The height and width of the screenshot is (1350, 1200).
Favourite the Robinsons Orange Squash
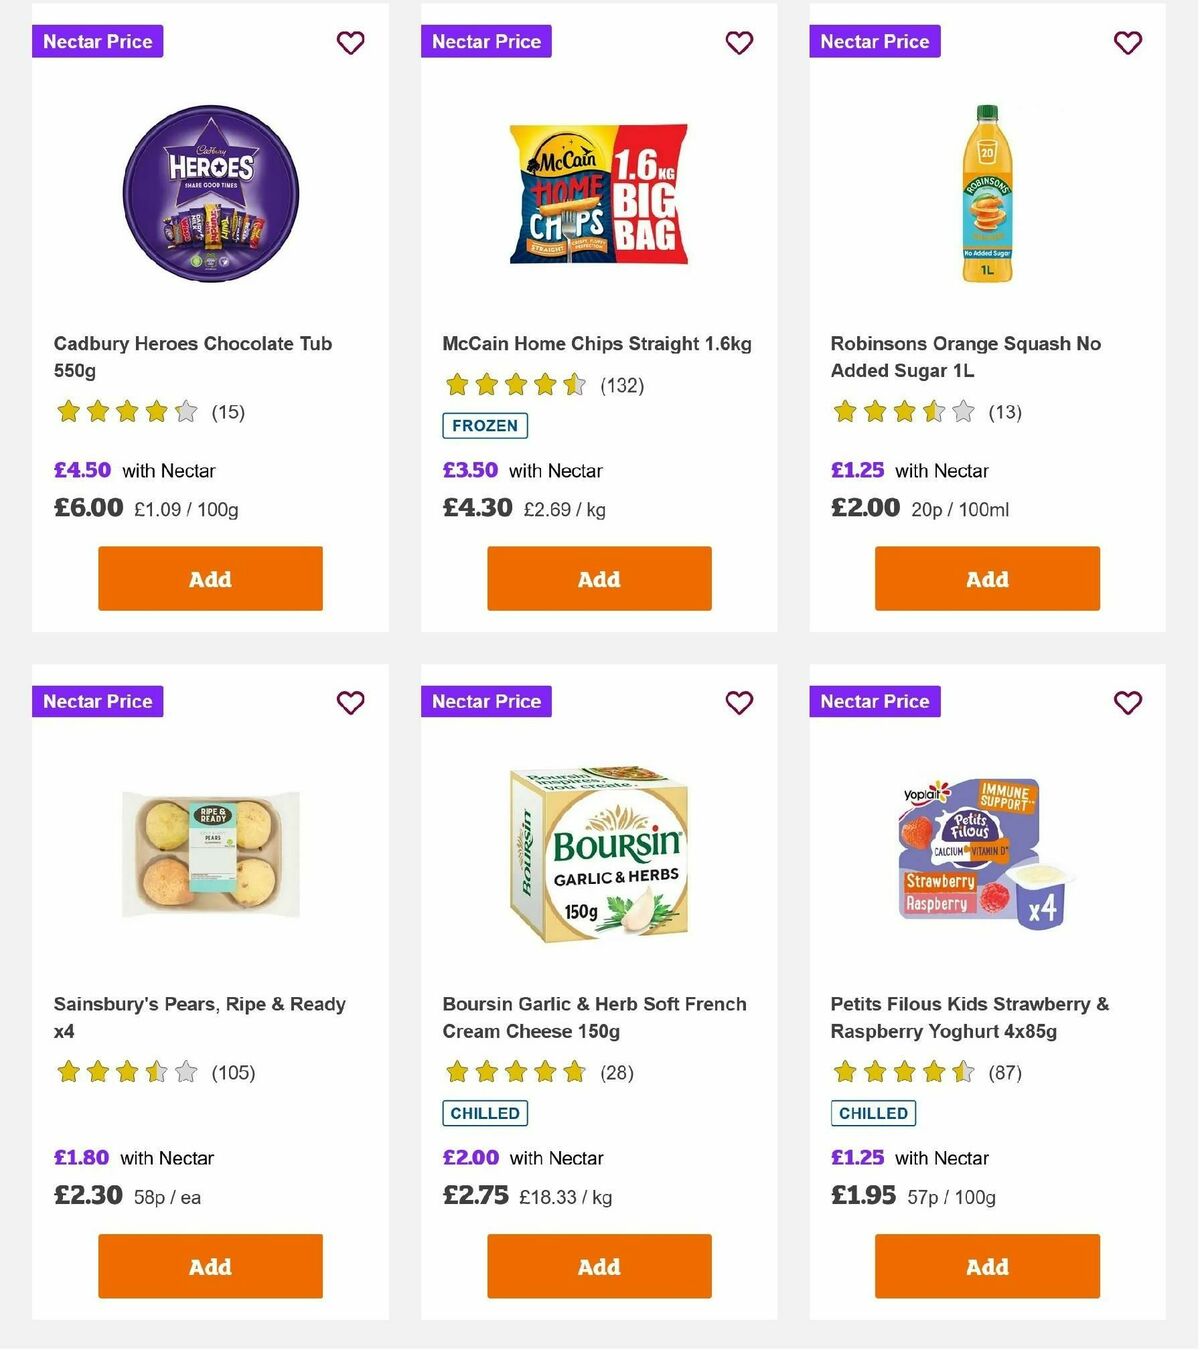point(1127,43)
